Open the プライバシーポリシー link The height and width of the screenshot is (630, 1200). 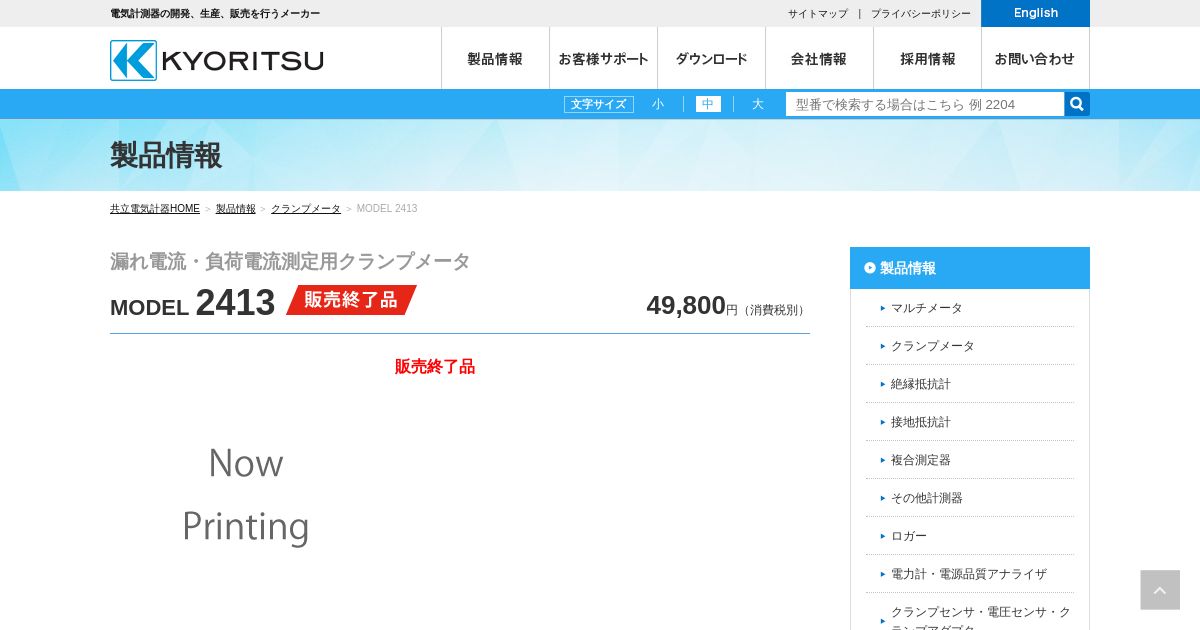pos(920,14)
